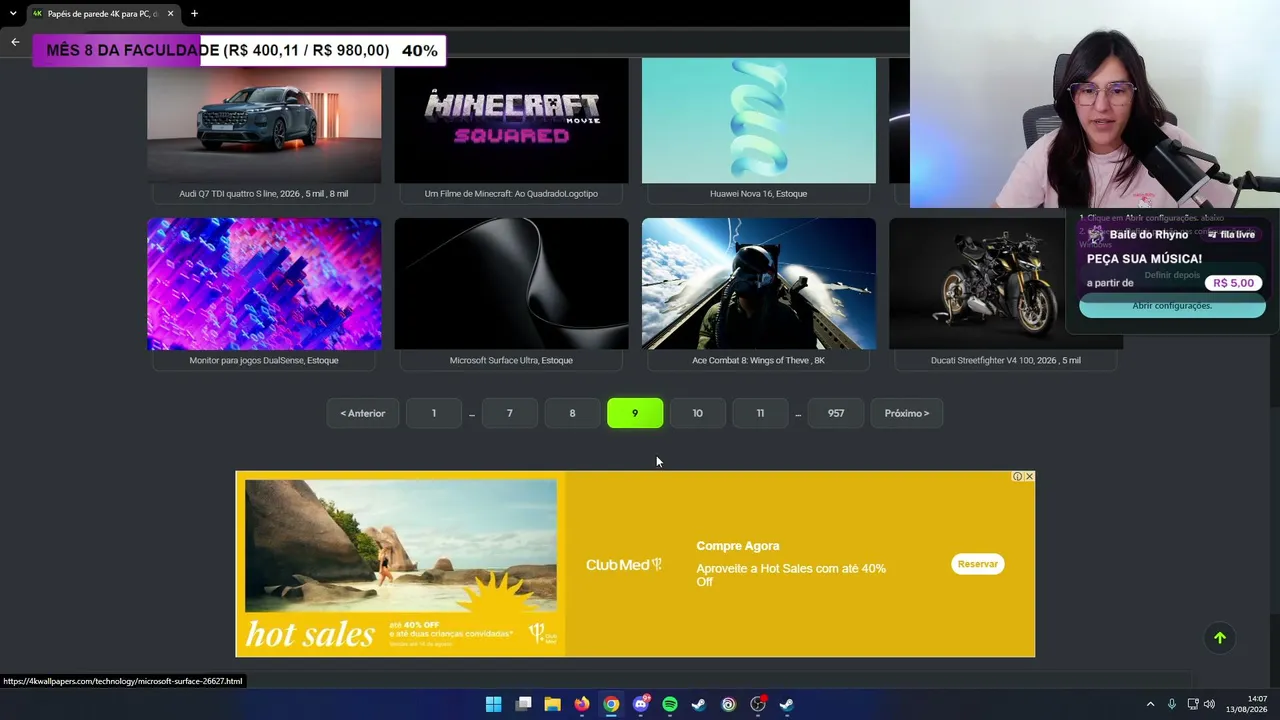Go to the Próximo next page

[907, 413]
